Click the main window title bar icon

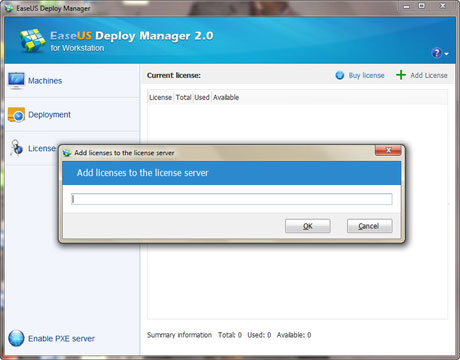point(9,8)
